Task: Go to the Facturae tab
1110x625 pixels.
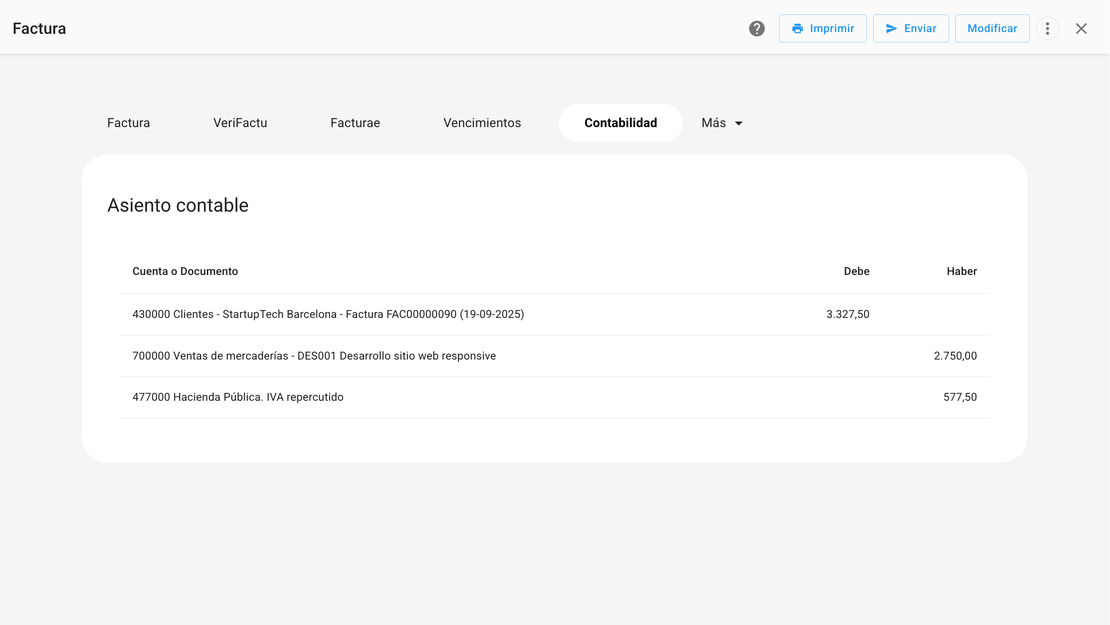Action: 355,123
